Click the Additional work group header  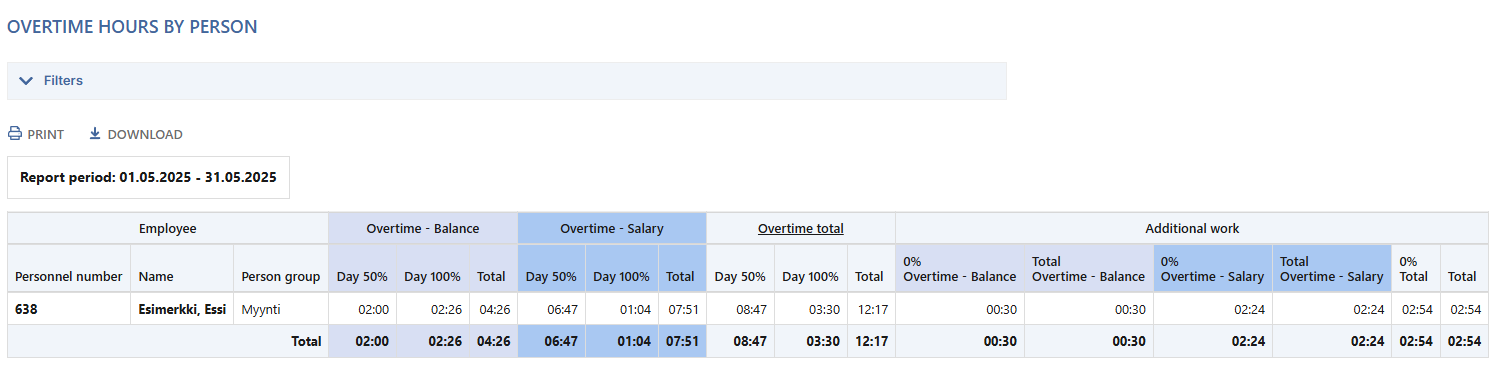coord(1192,228)
